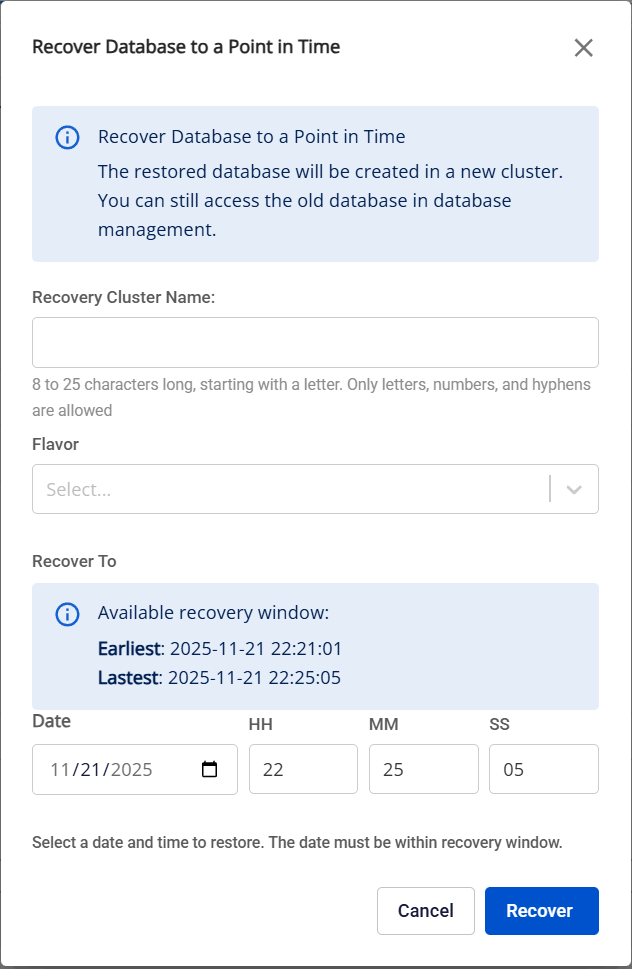The width and height of the screenshot is (632, 969).
Task: Click the SS seconds input field
Action: [543, 770]
